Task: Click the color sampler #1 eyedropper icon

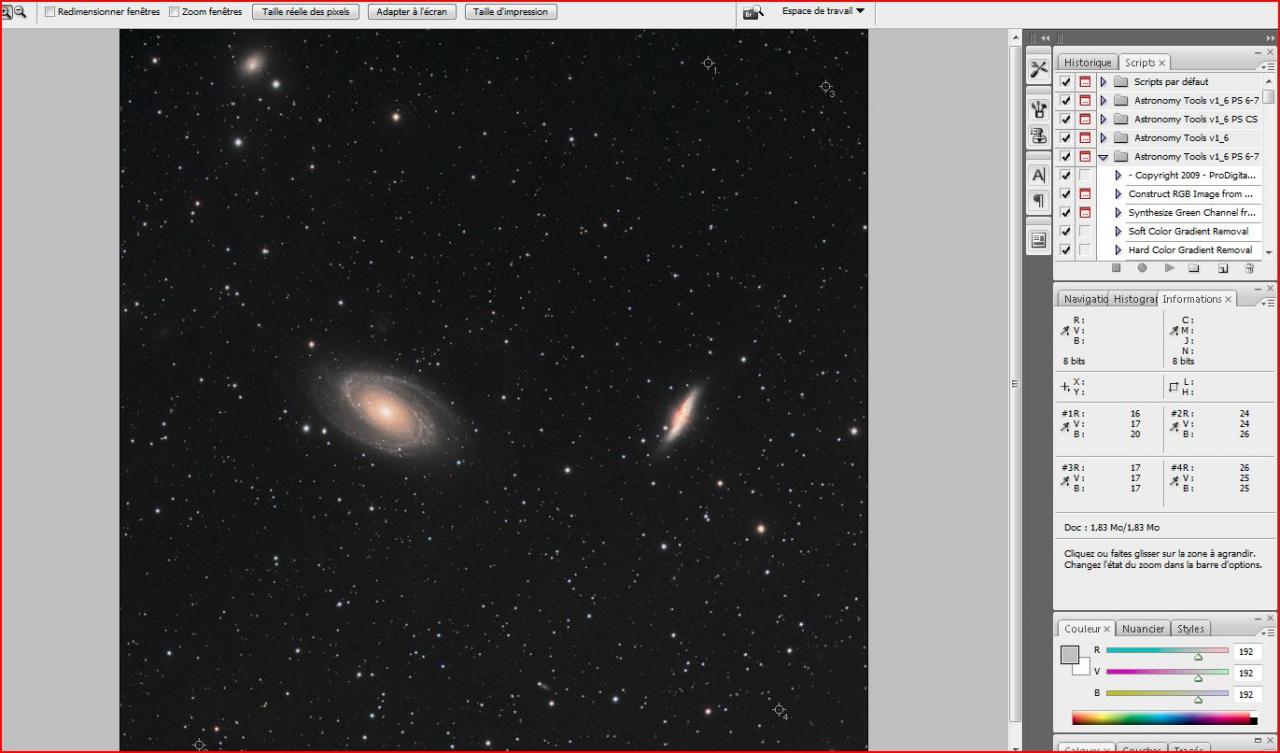Action: 1066,426
